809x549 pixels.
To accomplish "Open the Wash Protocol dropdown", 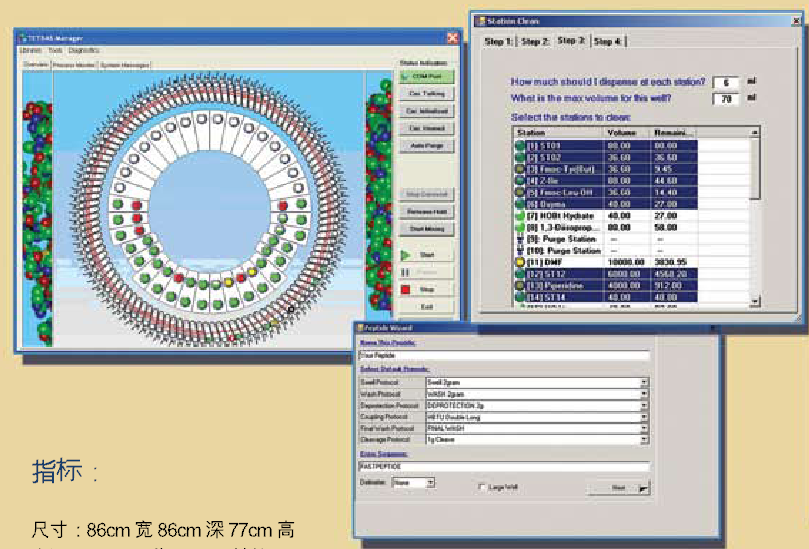I will 644,394.
